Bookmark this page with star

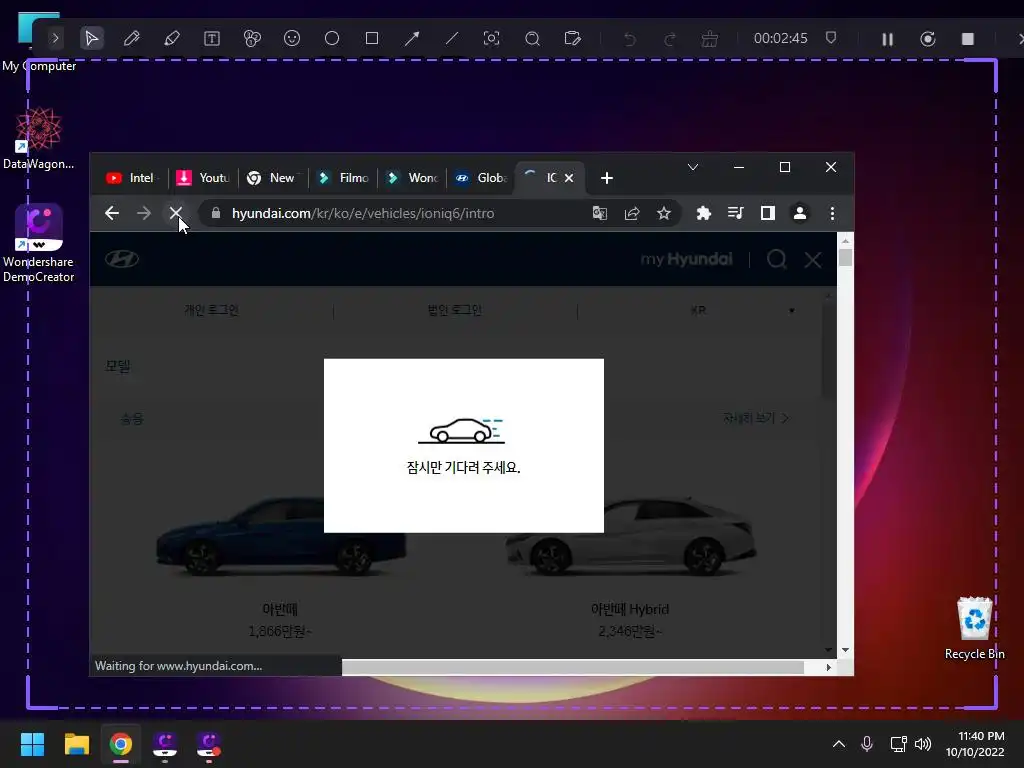[x=664, y=213]
